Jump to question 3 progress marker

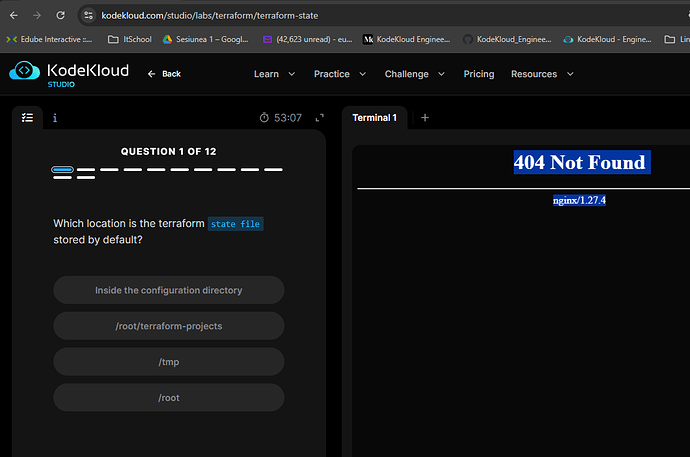[x=109, y=169]
